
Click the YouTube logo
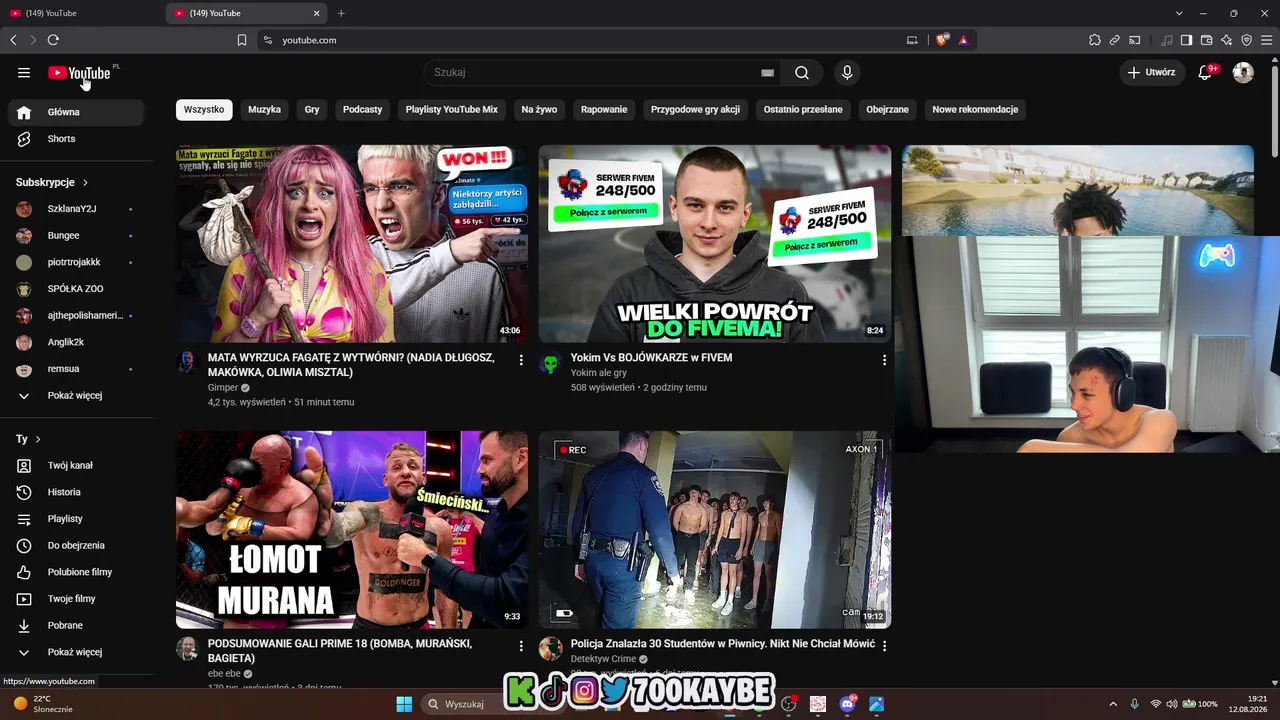click(x=79, y=73)
